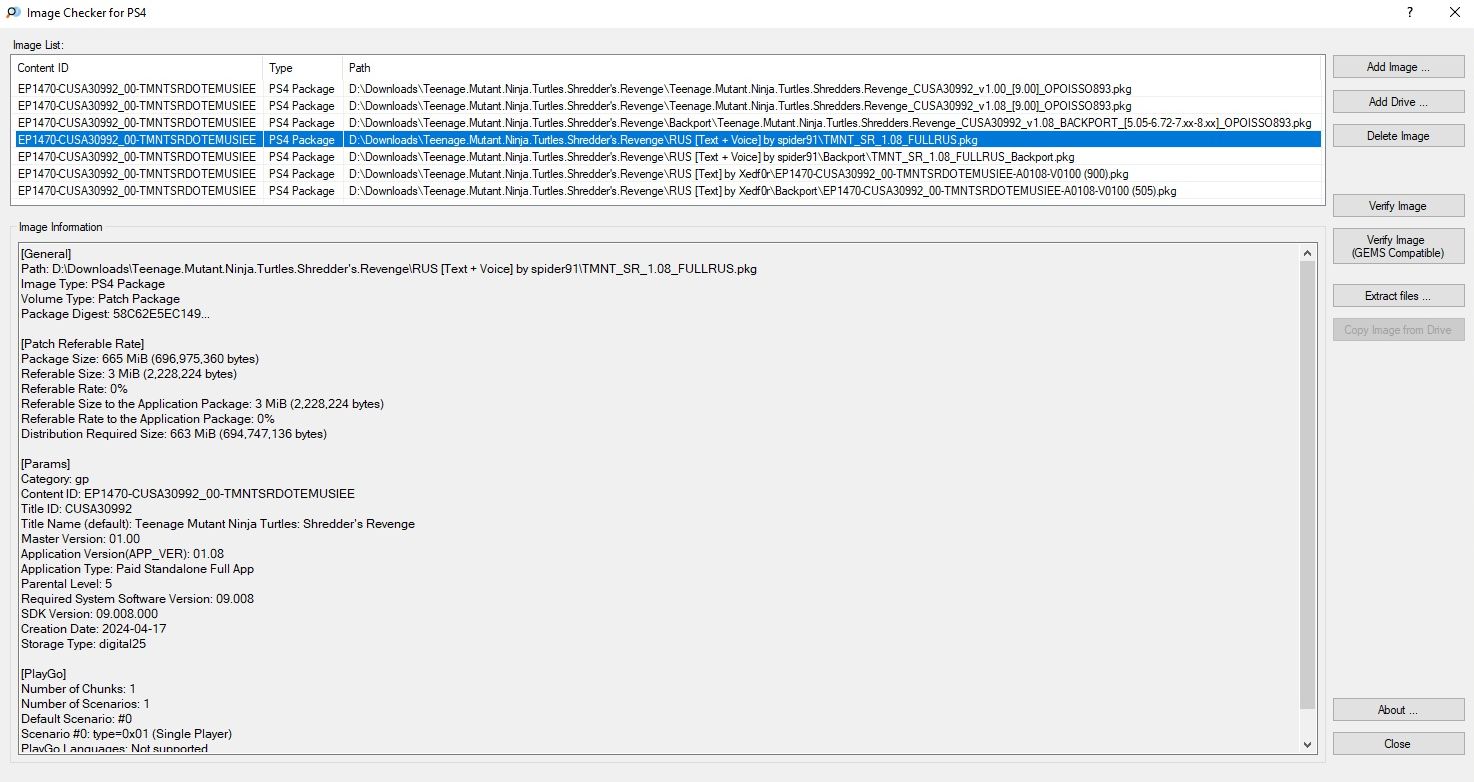Click the information panel scroll down arrow
The image size is (1474, 782).
coord(1308,744)
